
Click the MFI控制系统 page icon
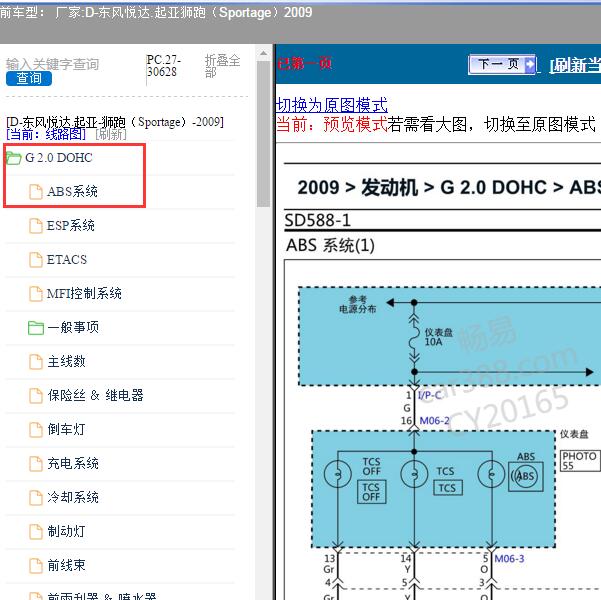click(x=36, y=294)
